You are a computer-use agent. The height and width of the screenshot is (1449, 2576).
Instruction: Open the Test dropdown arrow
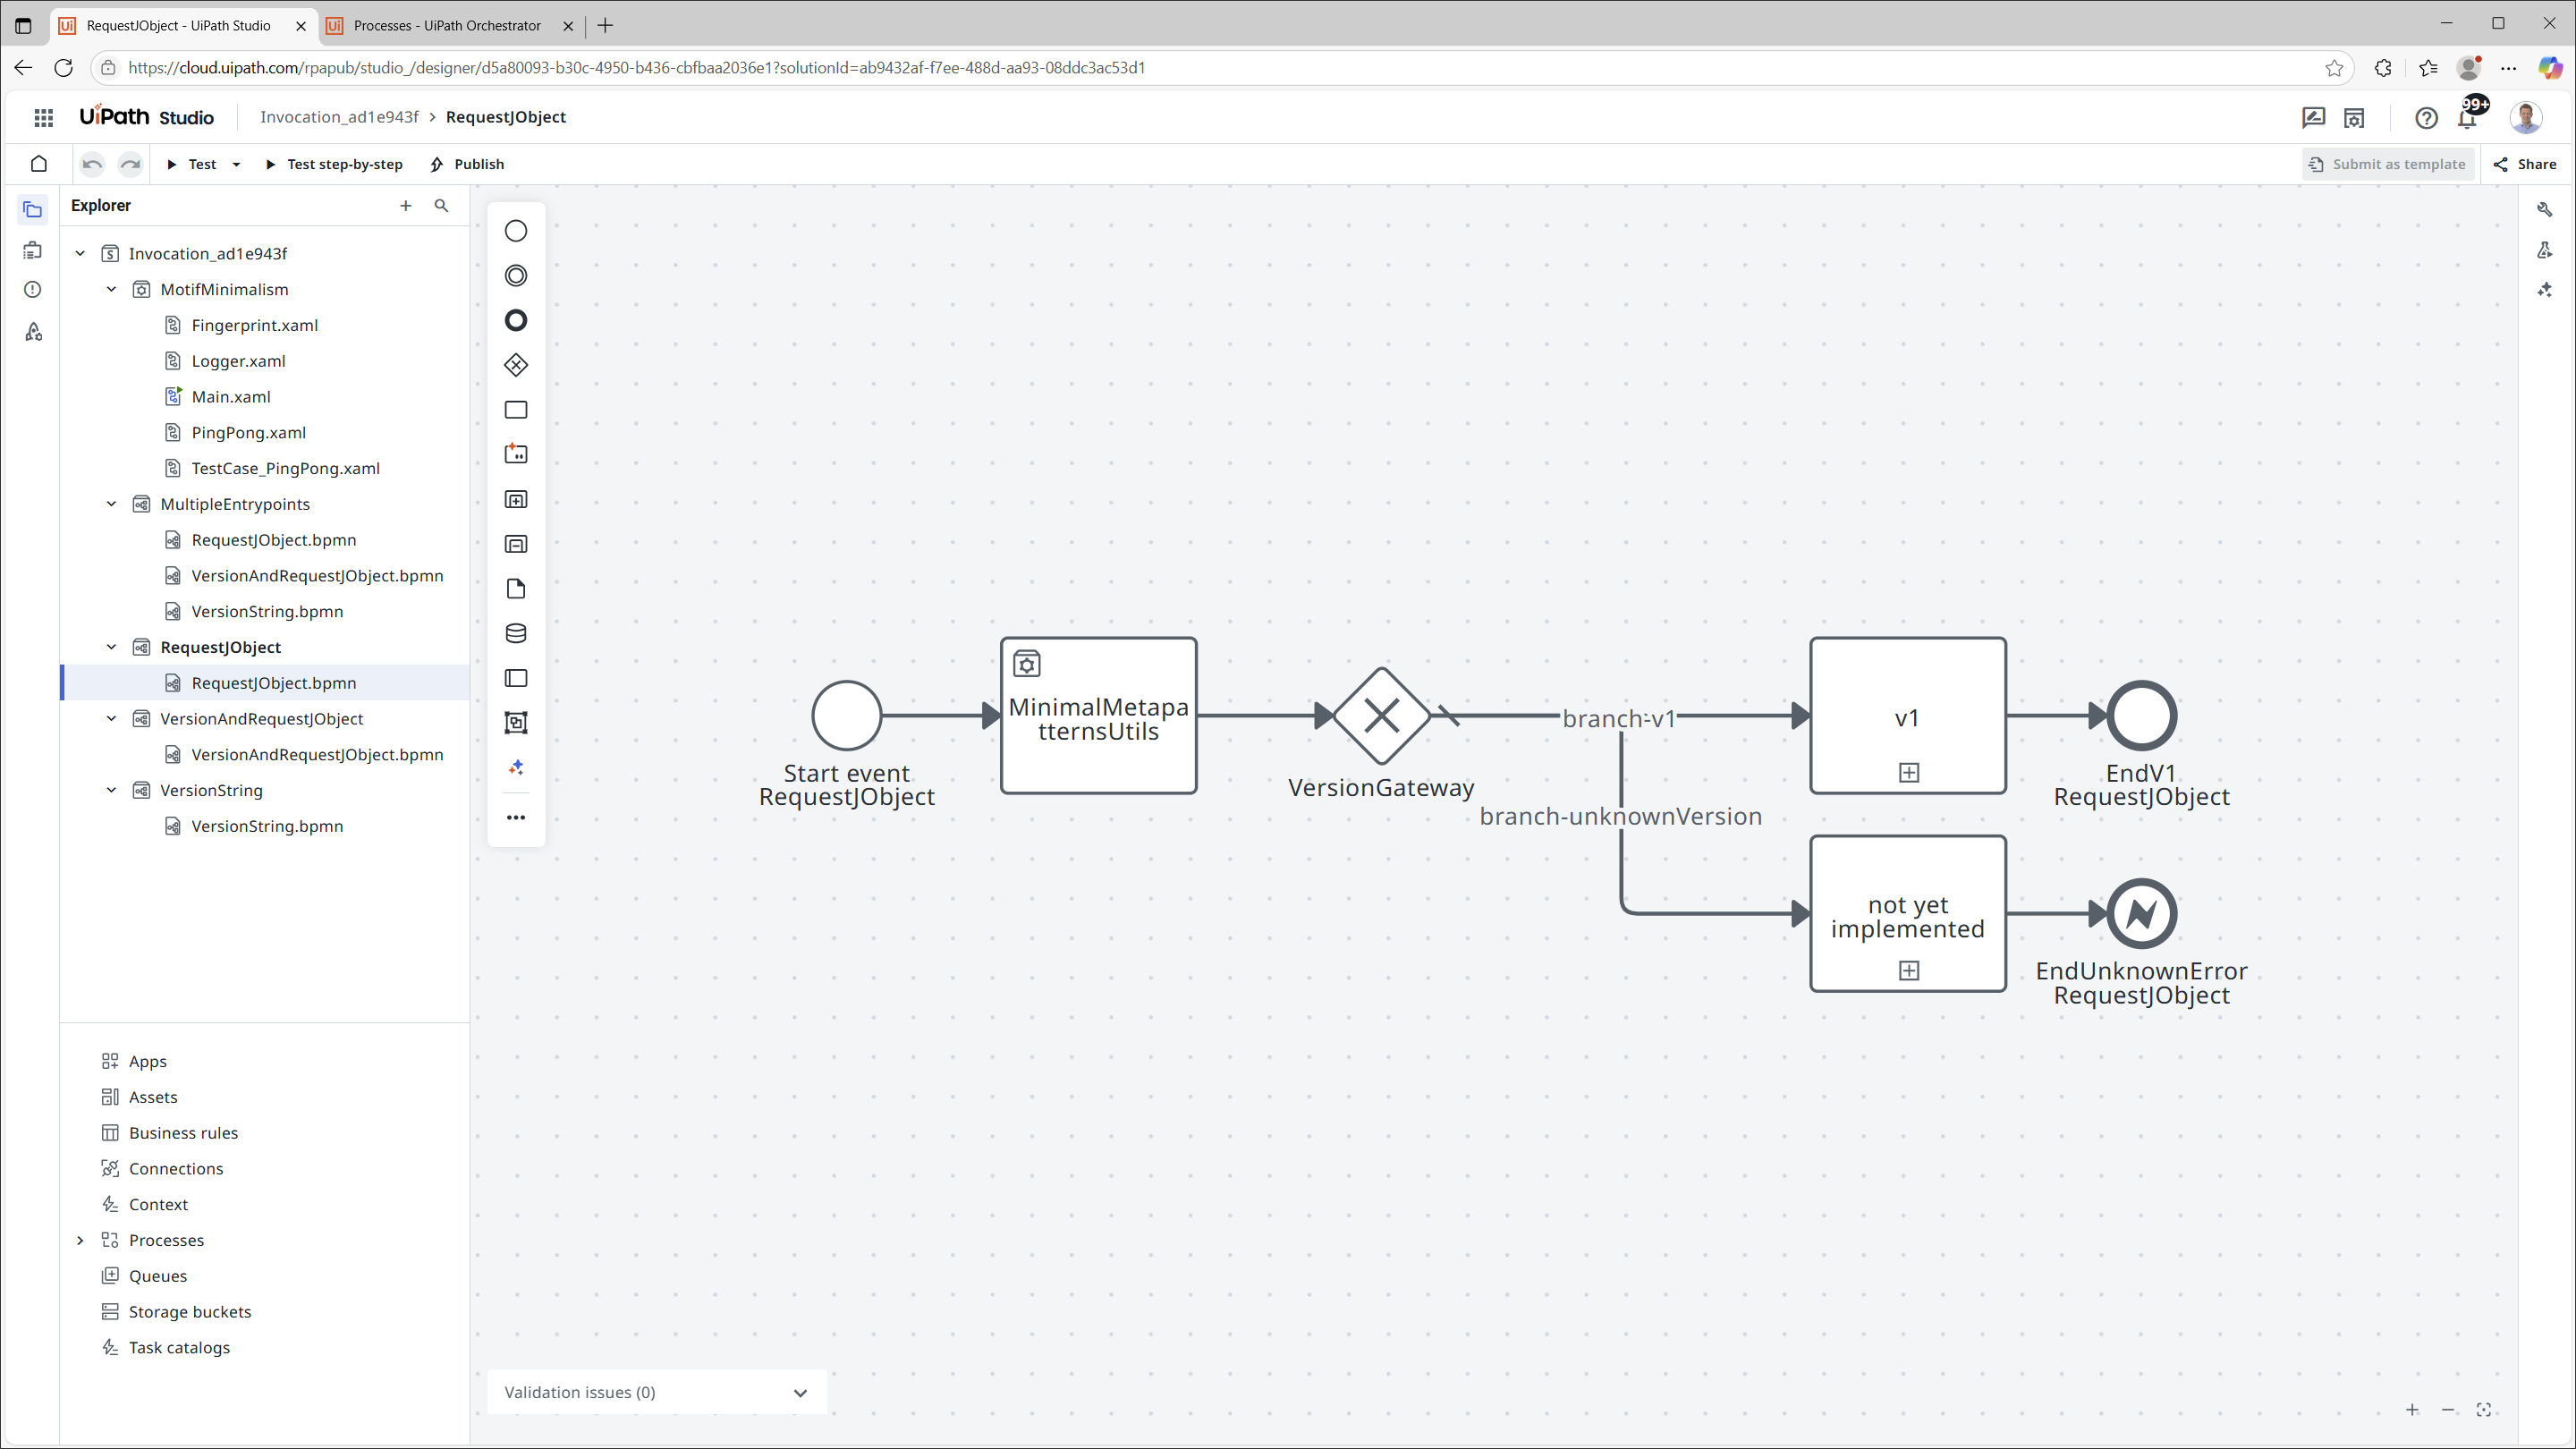[236, 164]
